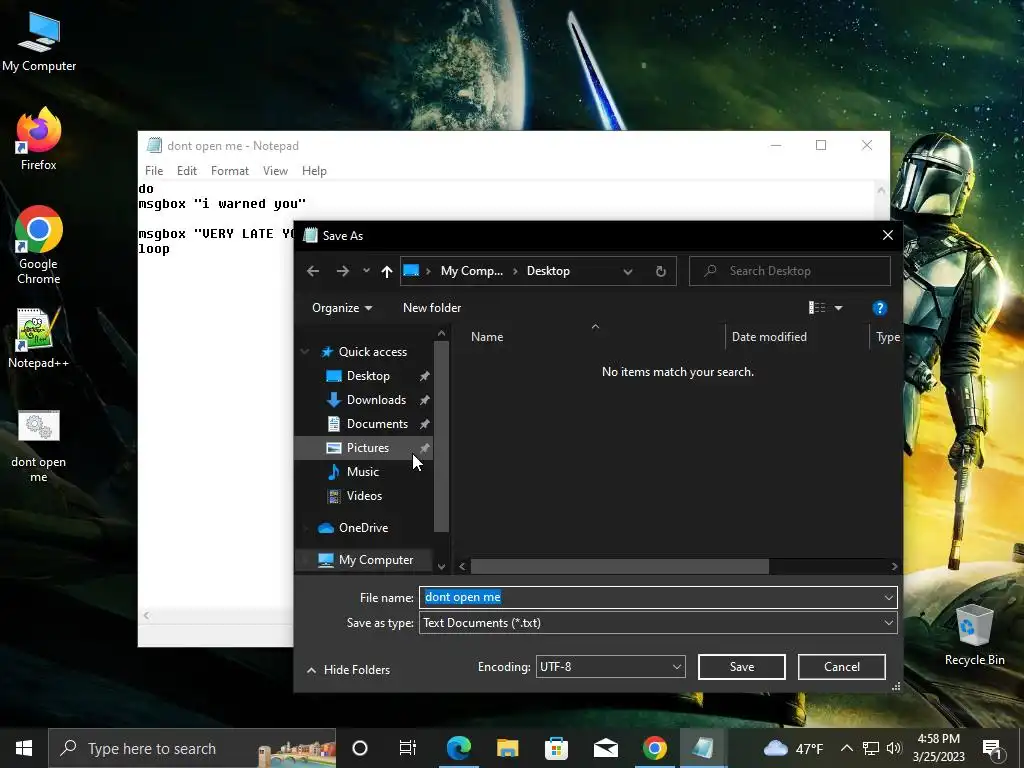Click the pin icon beside Downloads
This screenshot has width=1024, height=768.
[x=424, y=400]
